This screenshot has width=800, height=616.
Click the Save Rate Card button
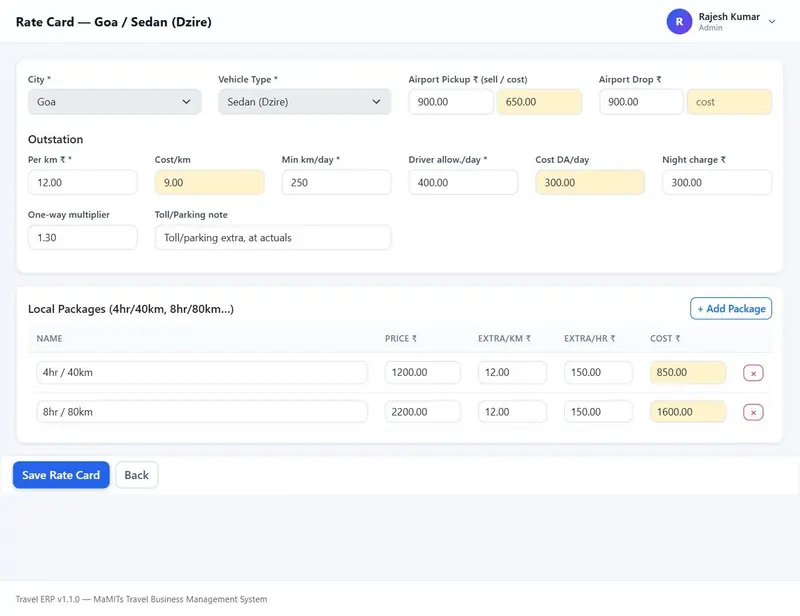click(x=61, y=475)
